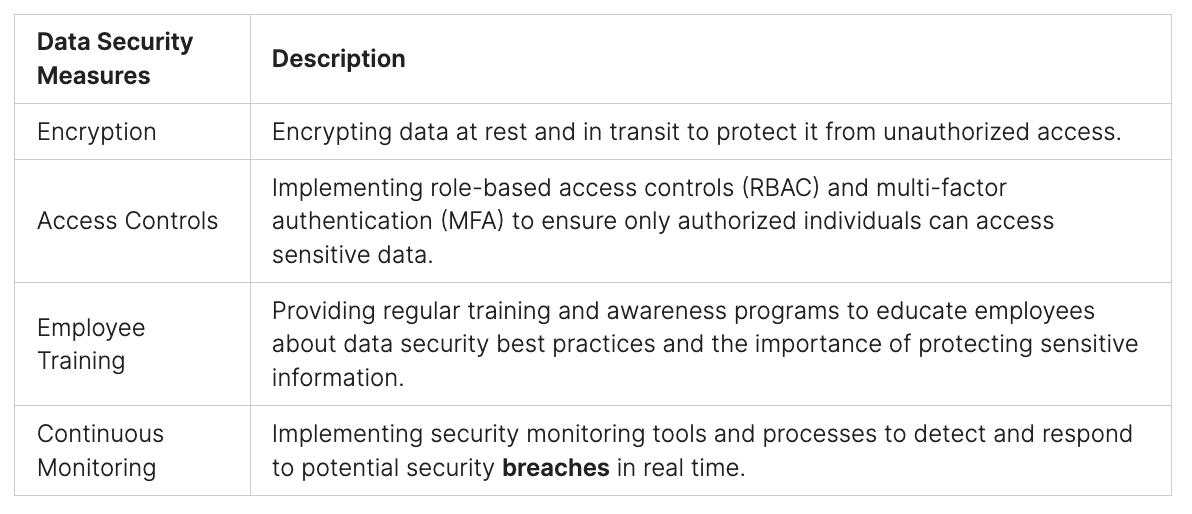Click the 'Description' column header

pos(338,58)
